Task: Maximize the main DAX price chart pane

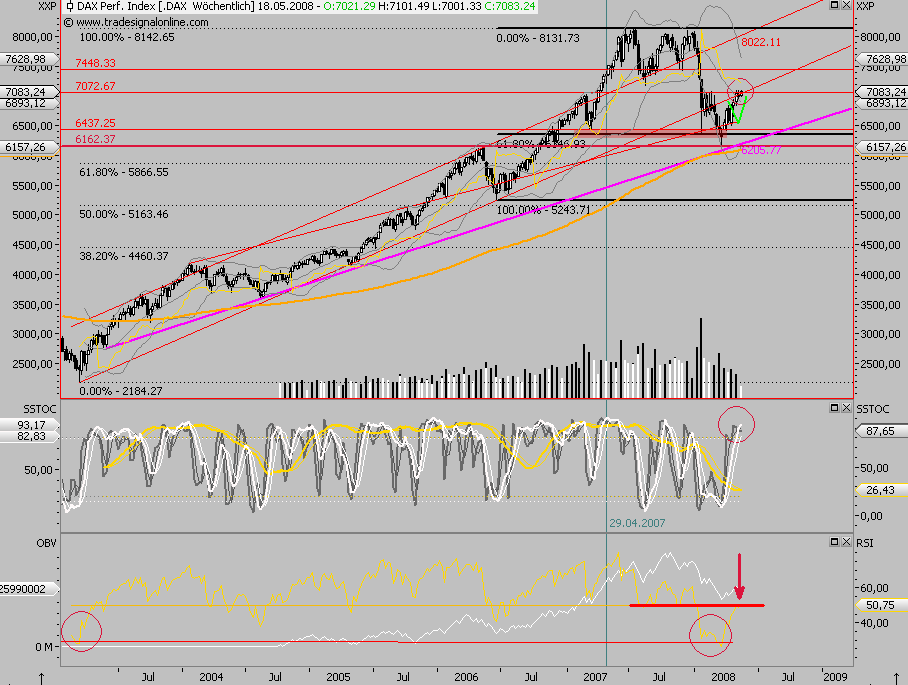Action: (x=834, y=5)
